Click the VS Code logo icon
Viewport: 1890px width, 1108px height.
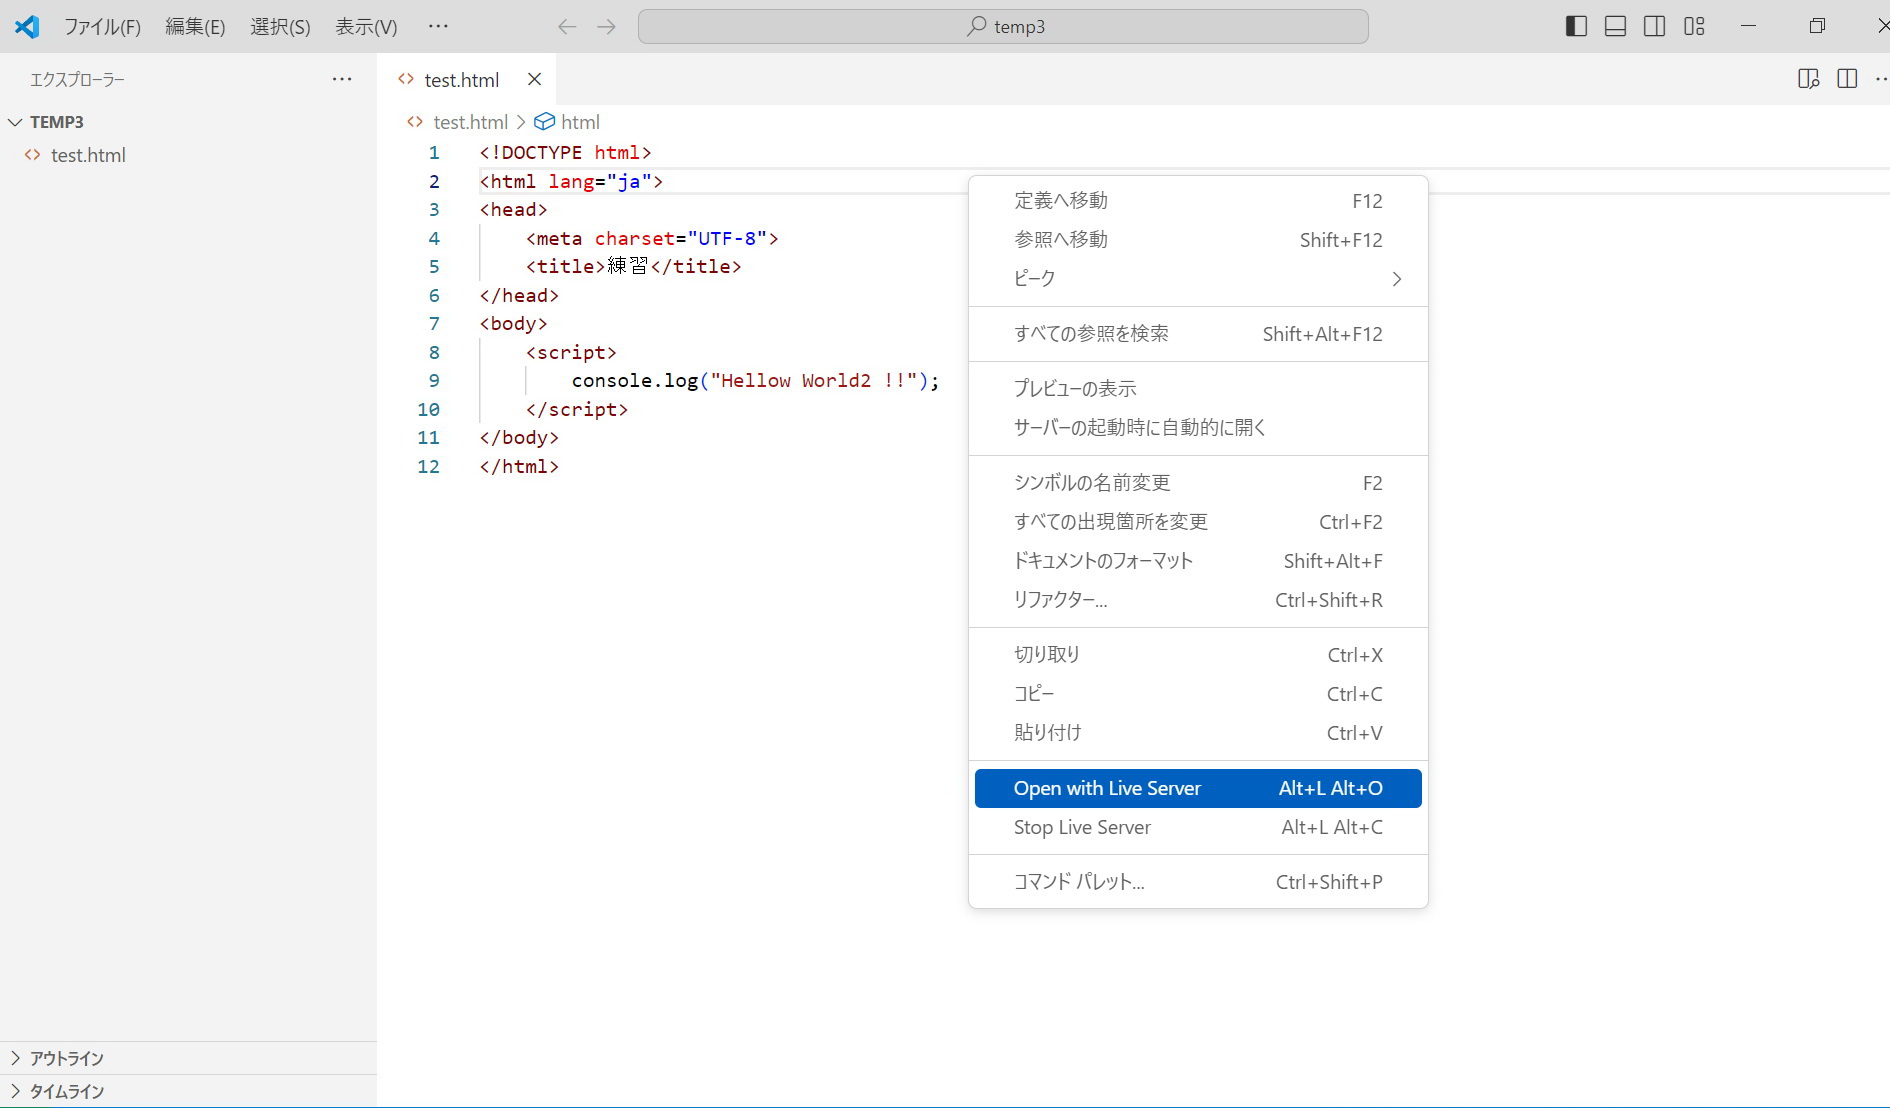click(x=27, y=27)
